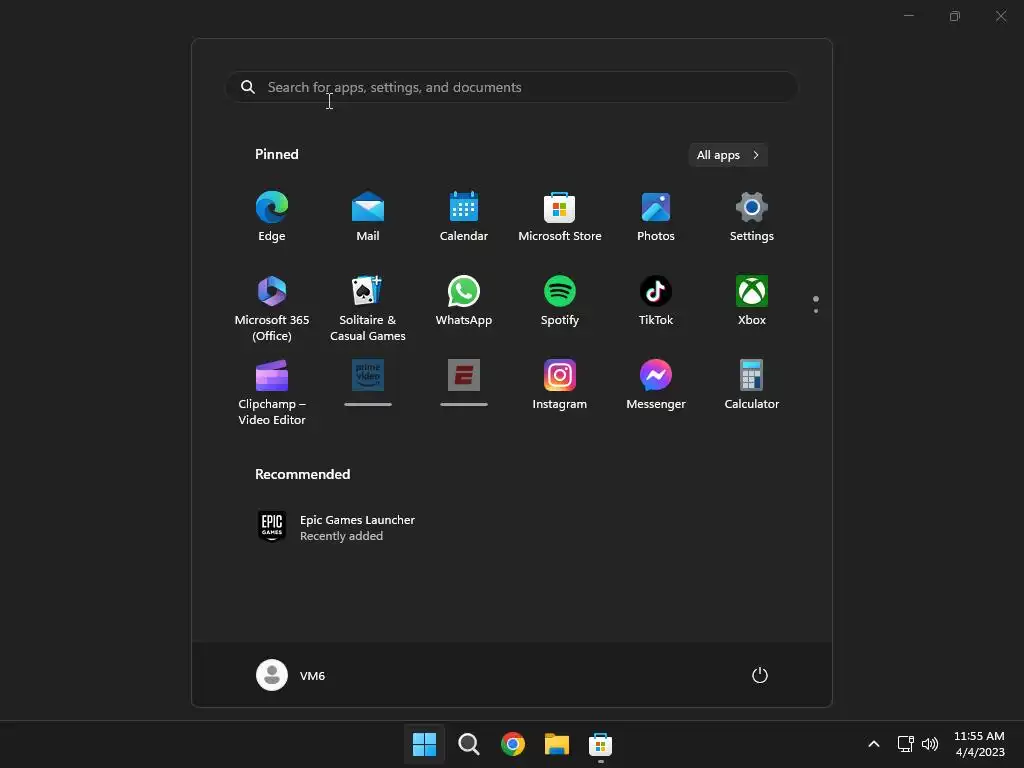Open the Edge browser from pinned apps
The width and height of the screenshot is (1024, 768).
(272, 216)
